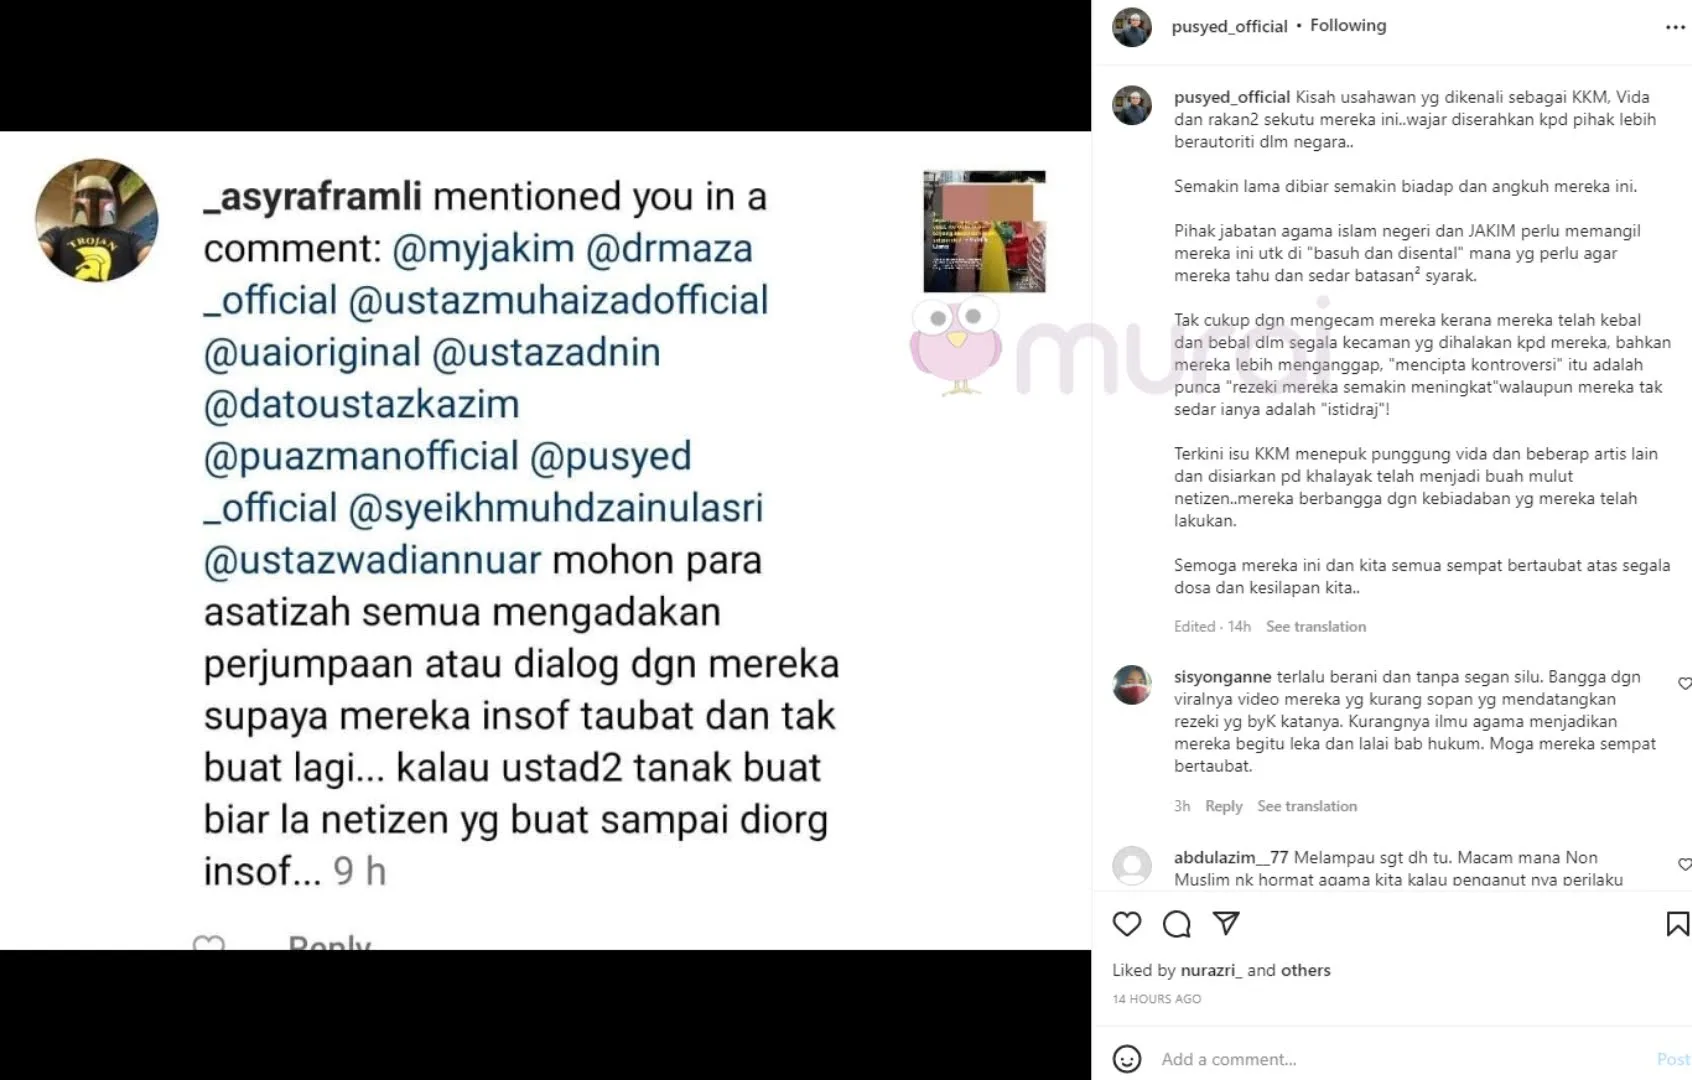Save post with bookmark icon

(x=1677, y=924)
